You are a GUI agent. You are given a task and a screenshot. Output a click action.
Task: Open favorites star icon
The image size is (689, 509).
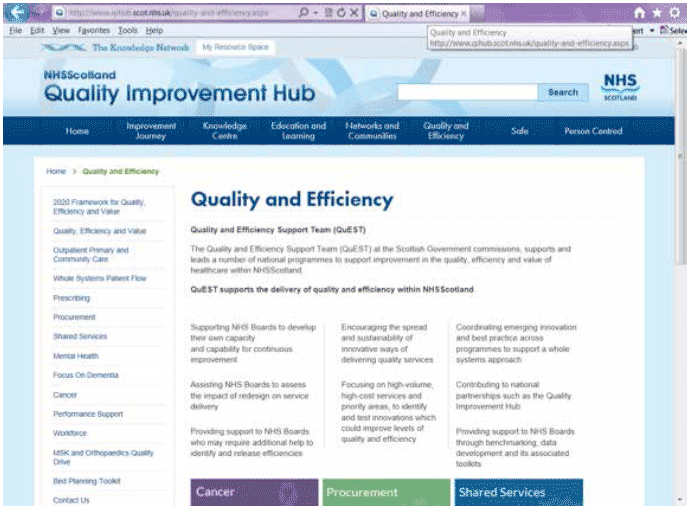click(x=657, y=13)
